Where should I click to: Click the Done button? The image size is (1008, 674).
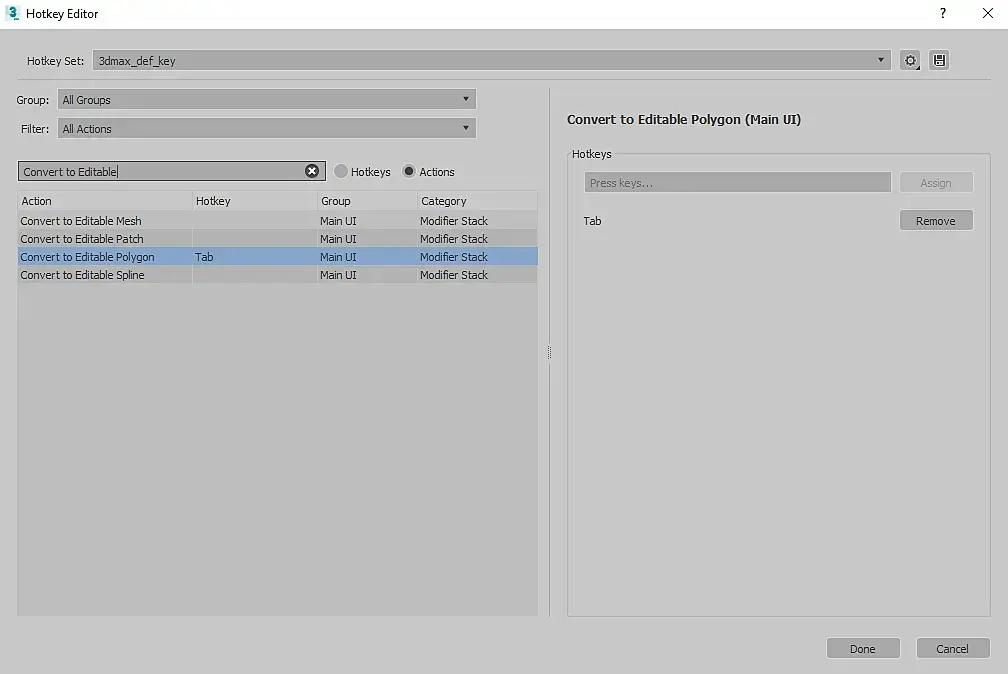pyautogui.click(x=863, y=648)
